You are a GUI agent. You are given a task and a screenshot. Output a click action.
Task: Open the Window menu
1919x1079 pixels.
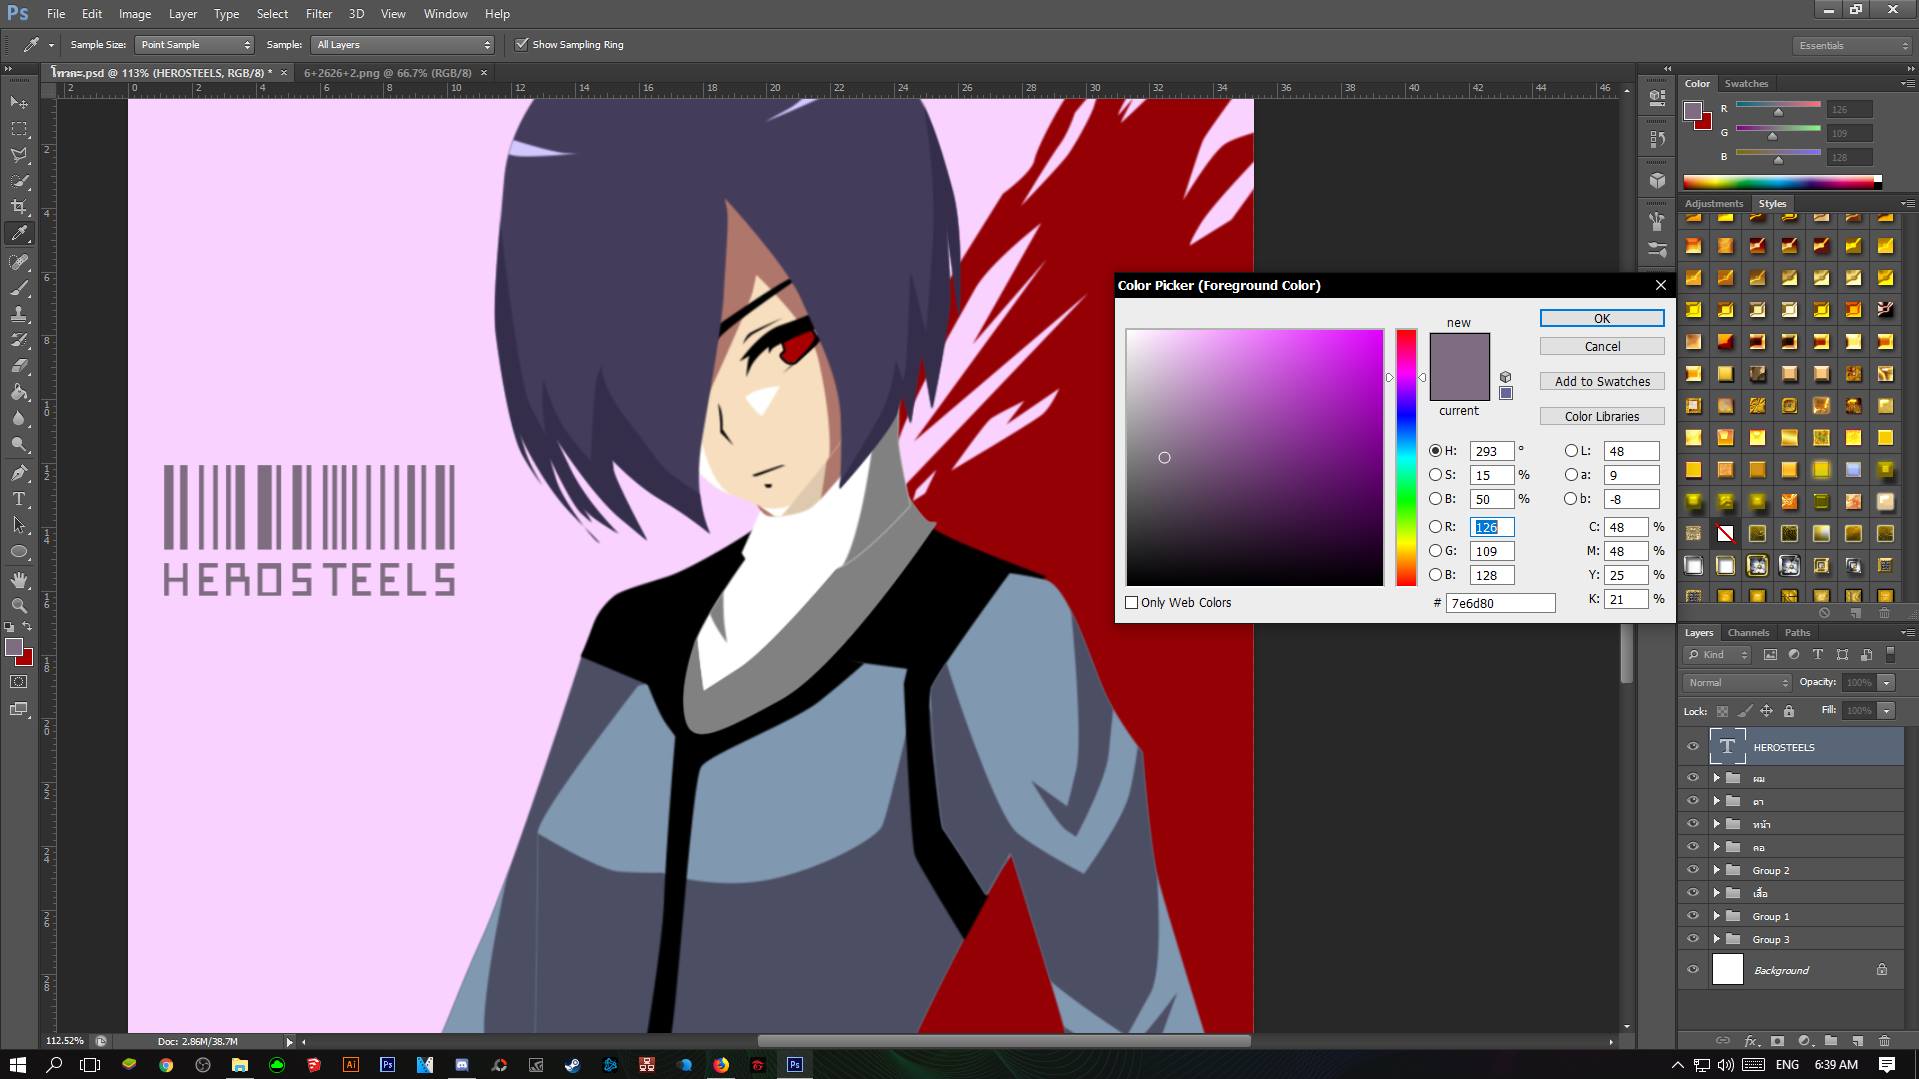tap(445, 14)
